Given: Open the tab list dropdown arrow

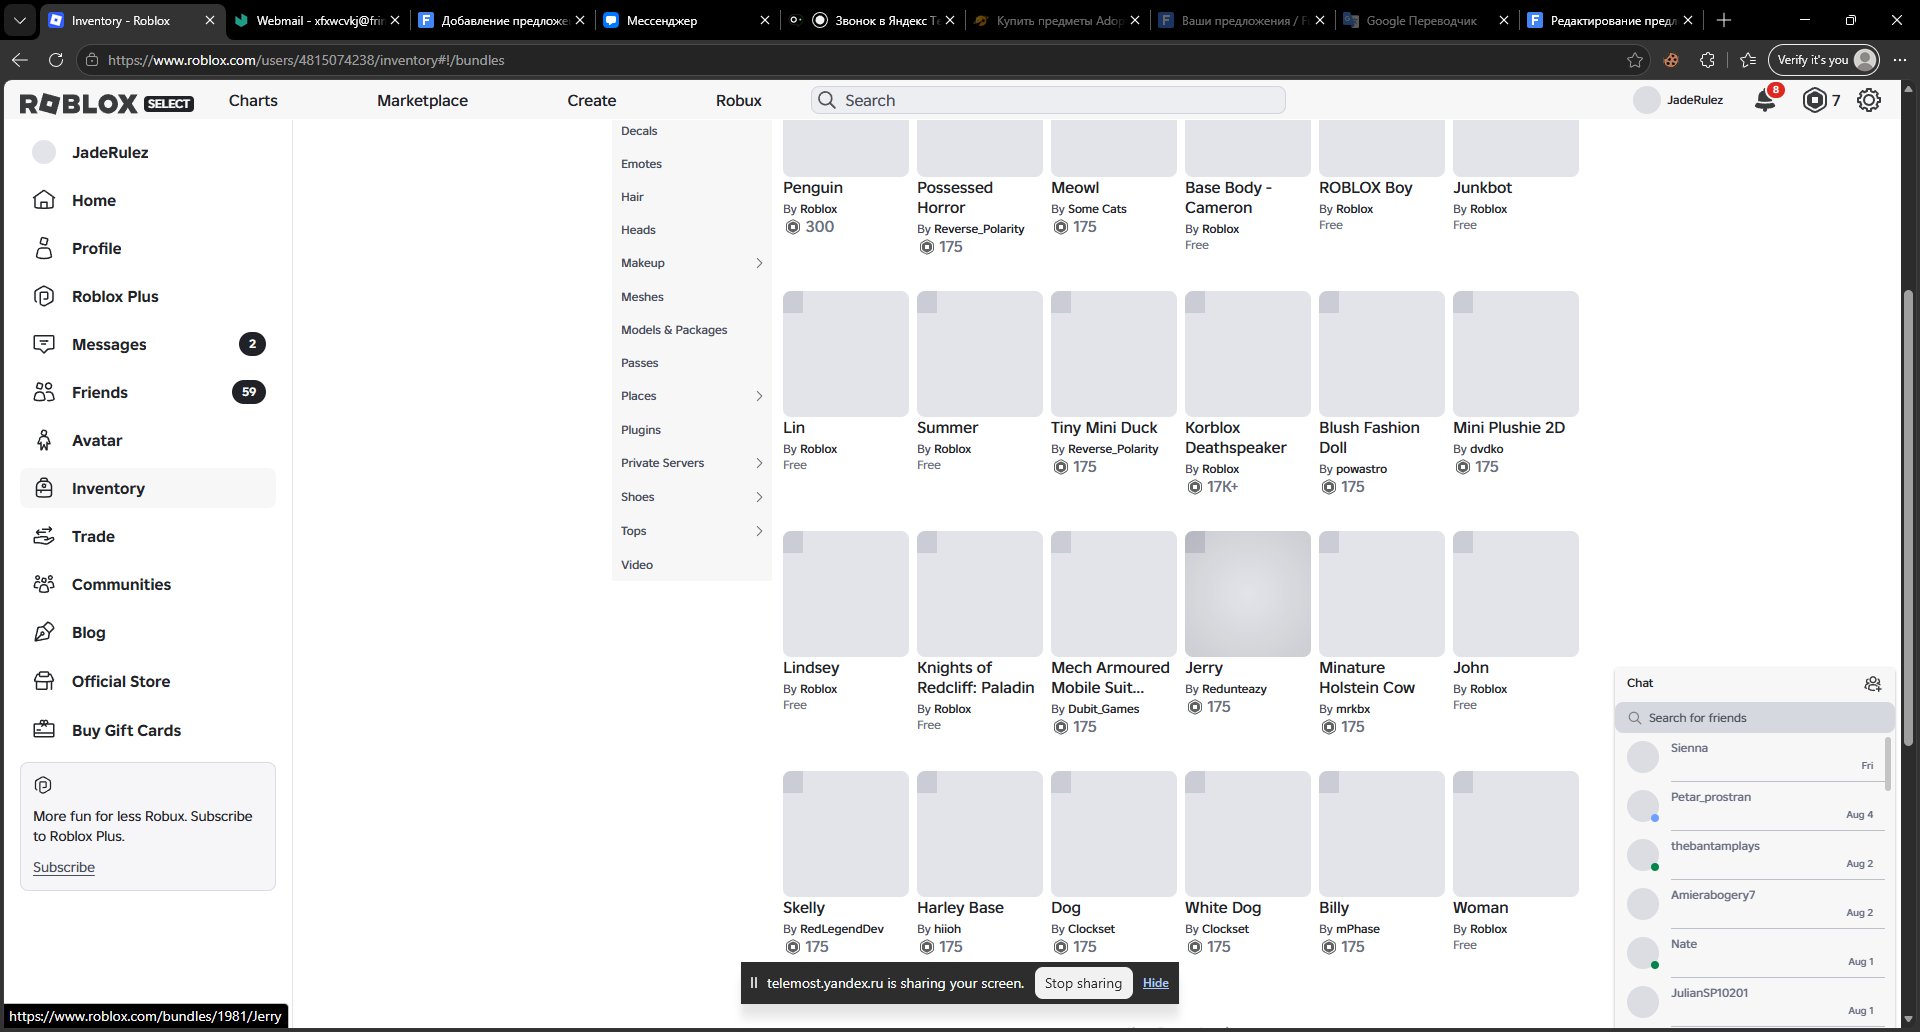Looking at the screenshot, I should (x=20, y=20).
